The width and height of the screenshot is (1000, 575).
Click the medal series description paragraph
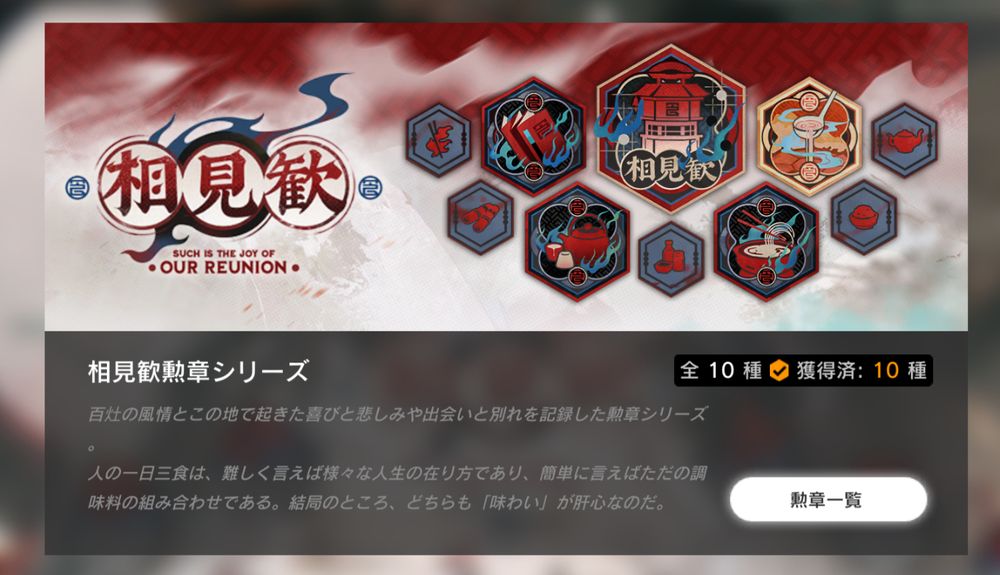[397, 458]
